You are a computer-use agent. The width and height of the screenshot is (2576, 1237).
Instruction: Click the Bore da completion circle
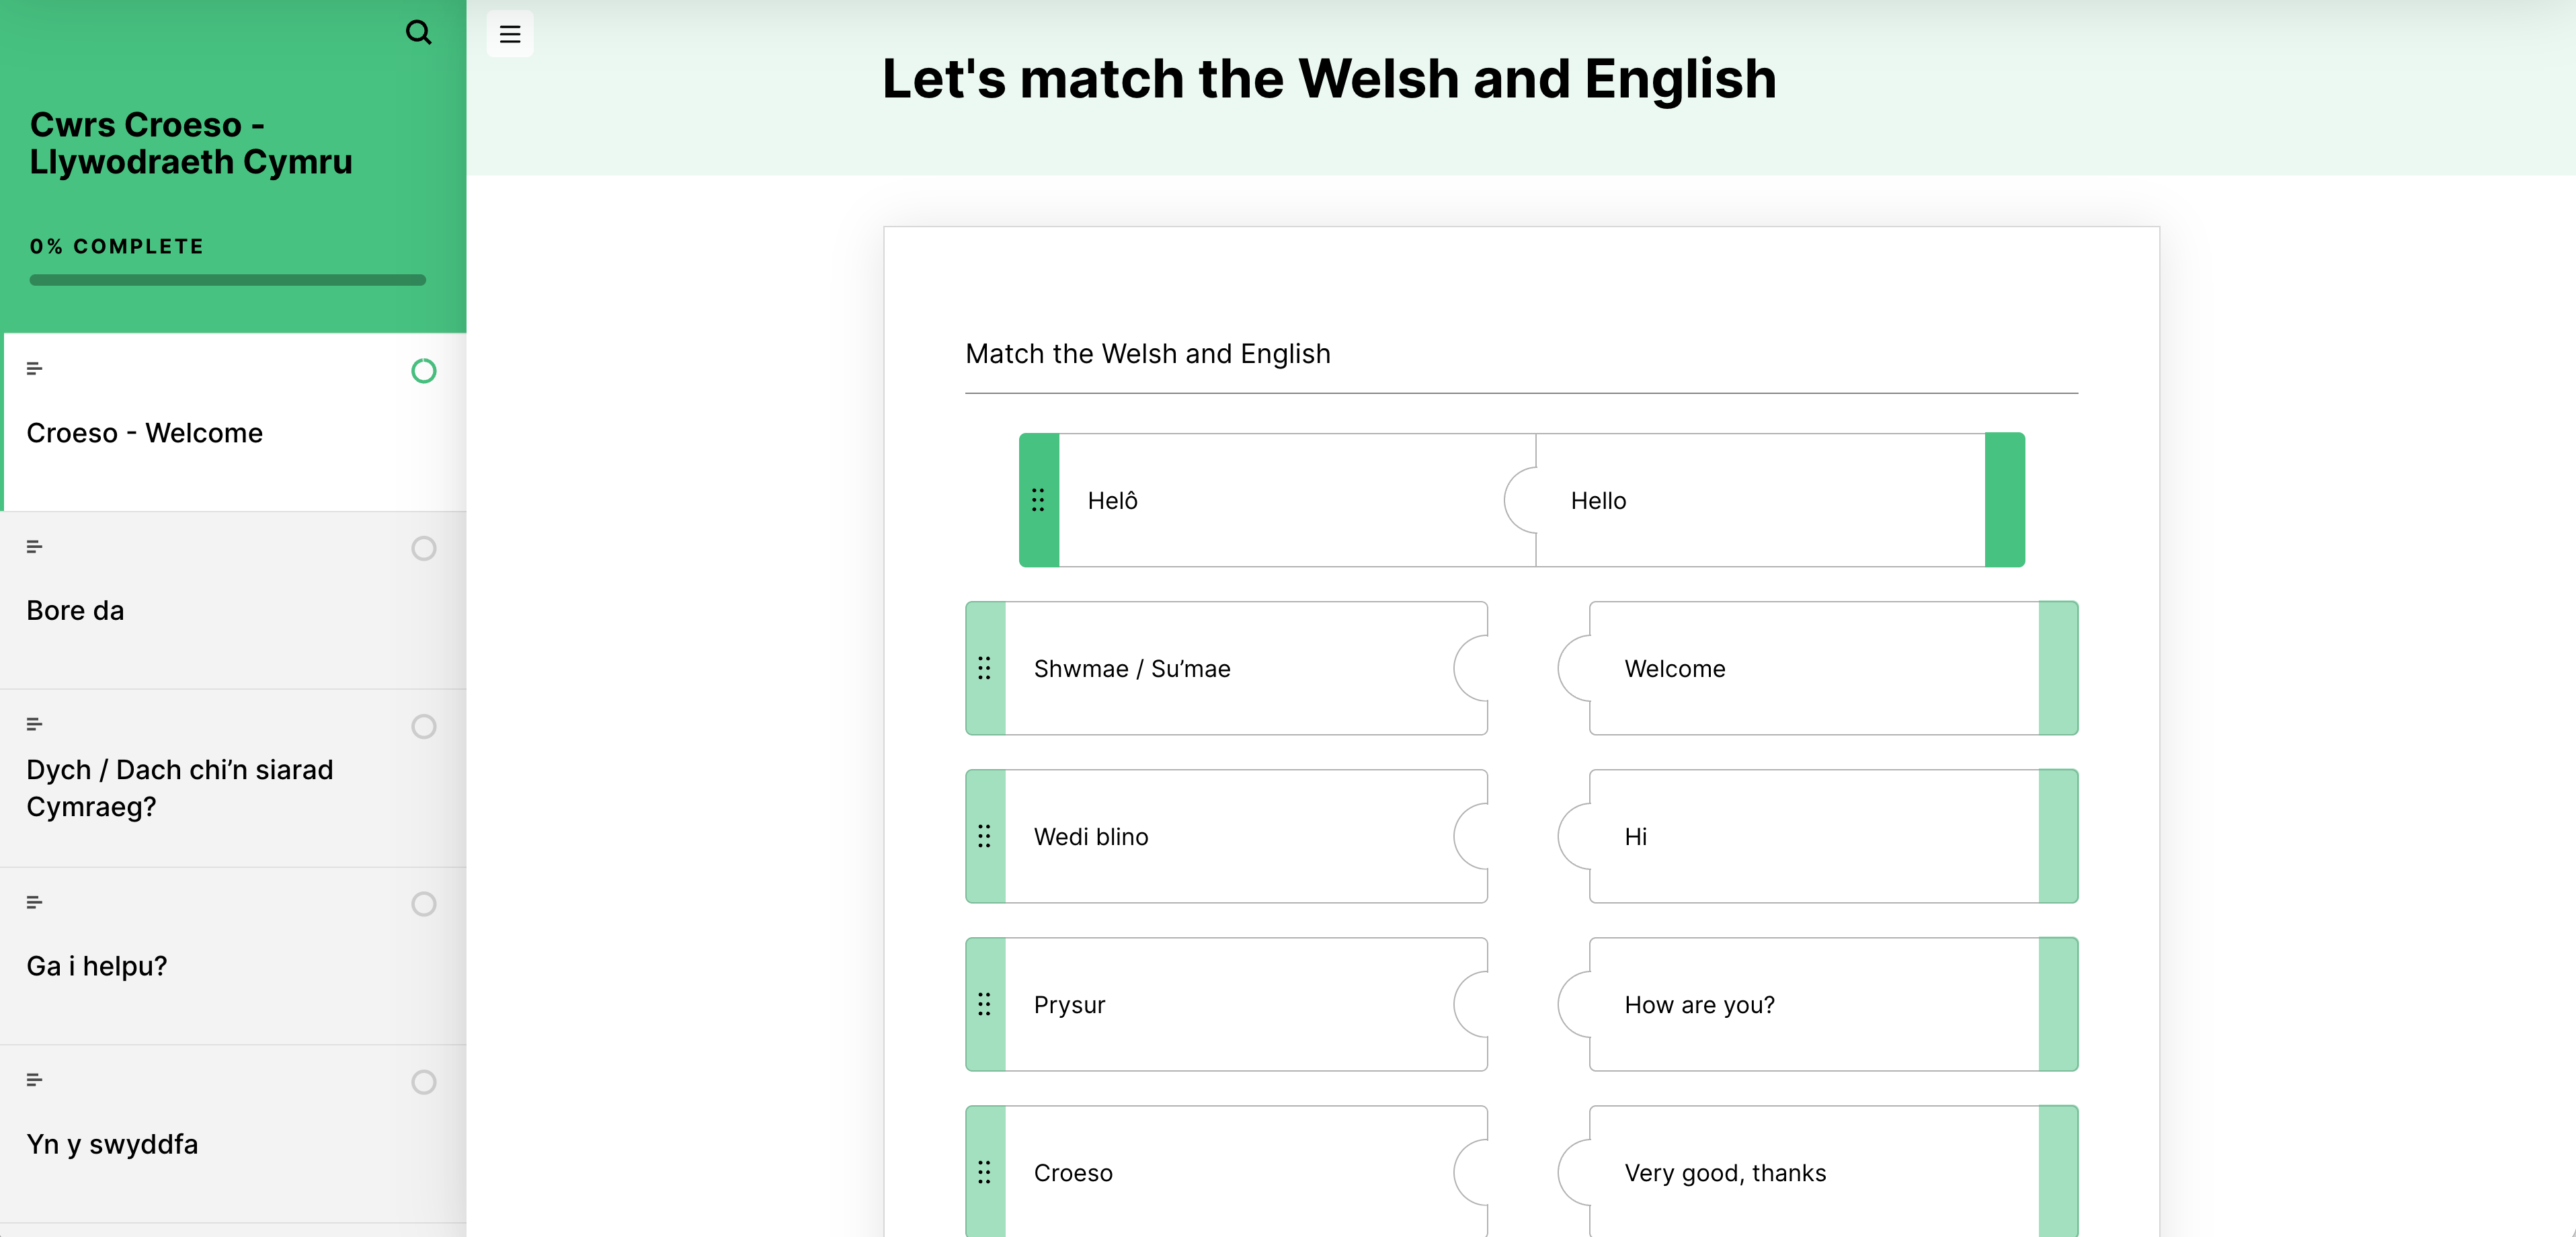424,549
